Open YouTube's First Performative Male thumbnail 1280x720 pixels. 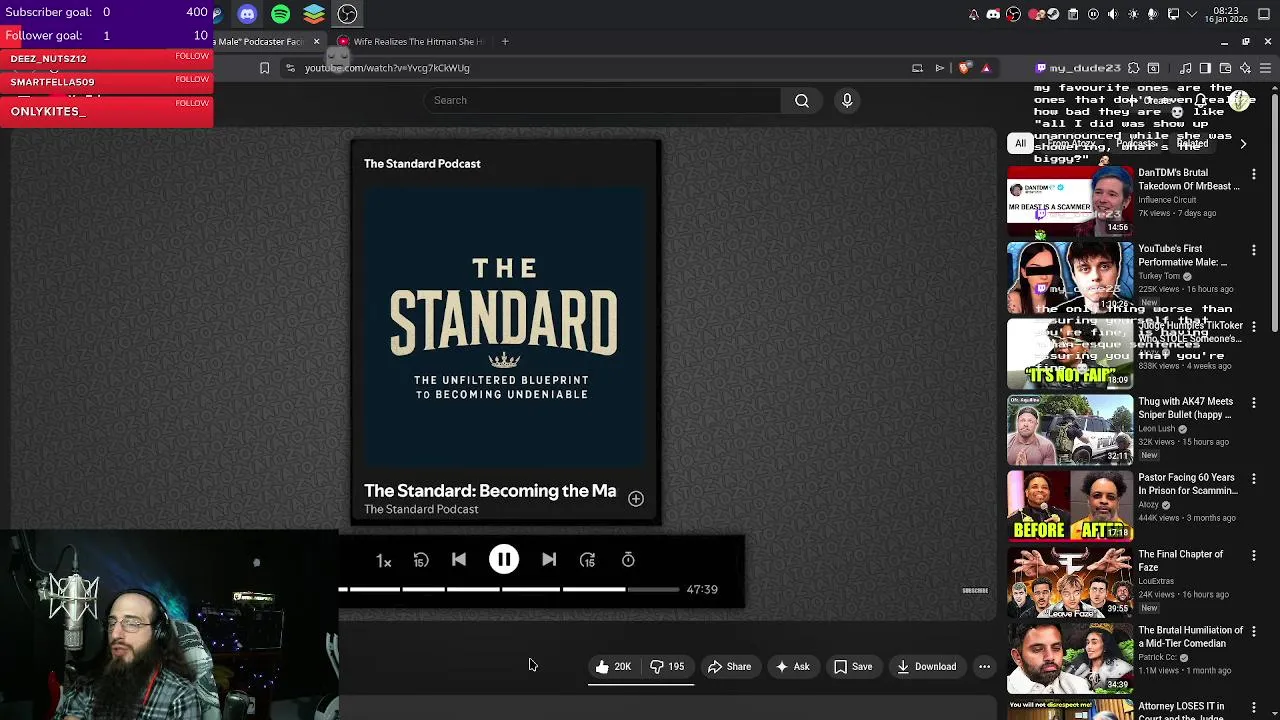(1070, 277)
